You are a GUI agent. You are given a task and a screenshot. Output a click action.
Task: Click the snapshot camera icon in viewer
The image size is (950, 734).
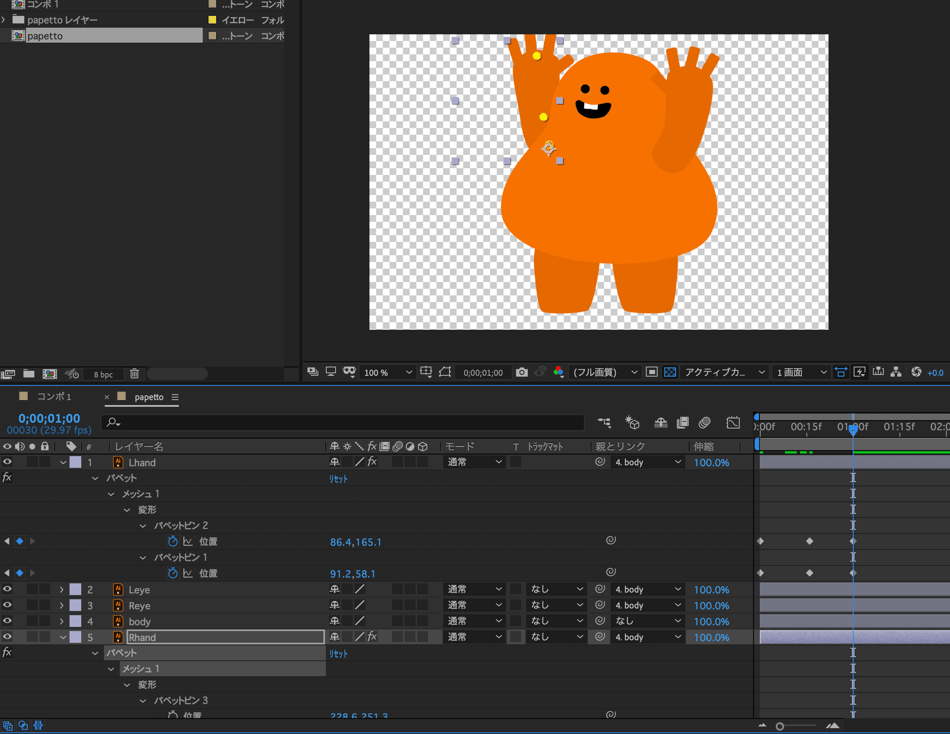pos(521,372)
